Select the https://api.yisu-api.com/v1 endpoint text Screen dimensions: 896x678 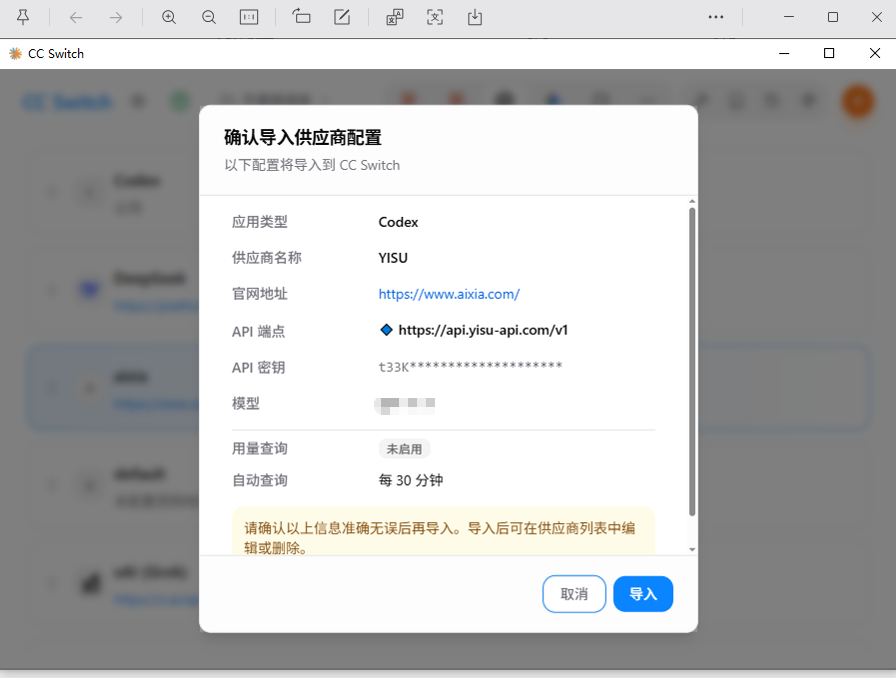[x=483, y=330]
